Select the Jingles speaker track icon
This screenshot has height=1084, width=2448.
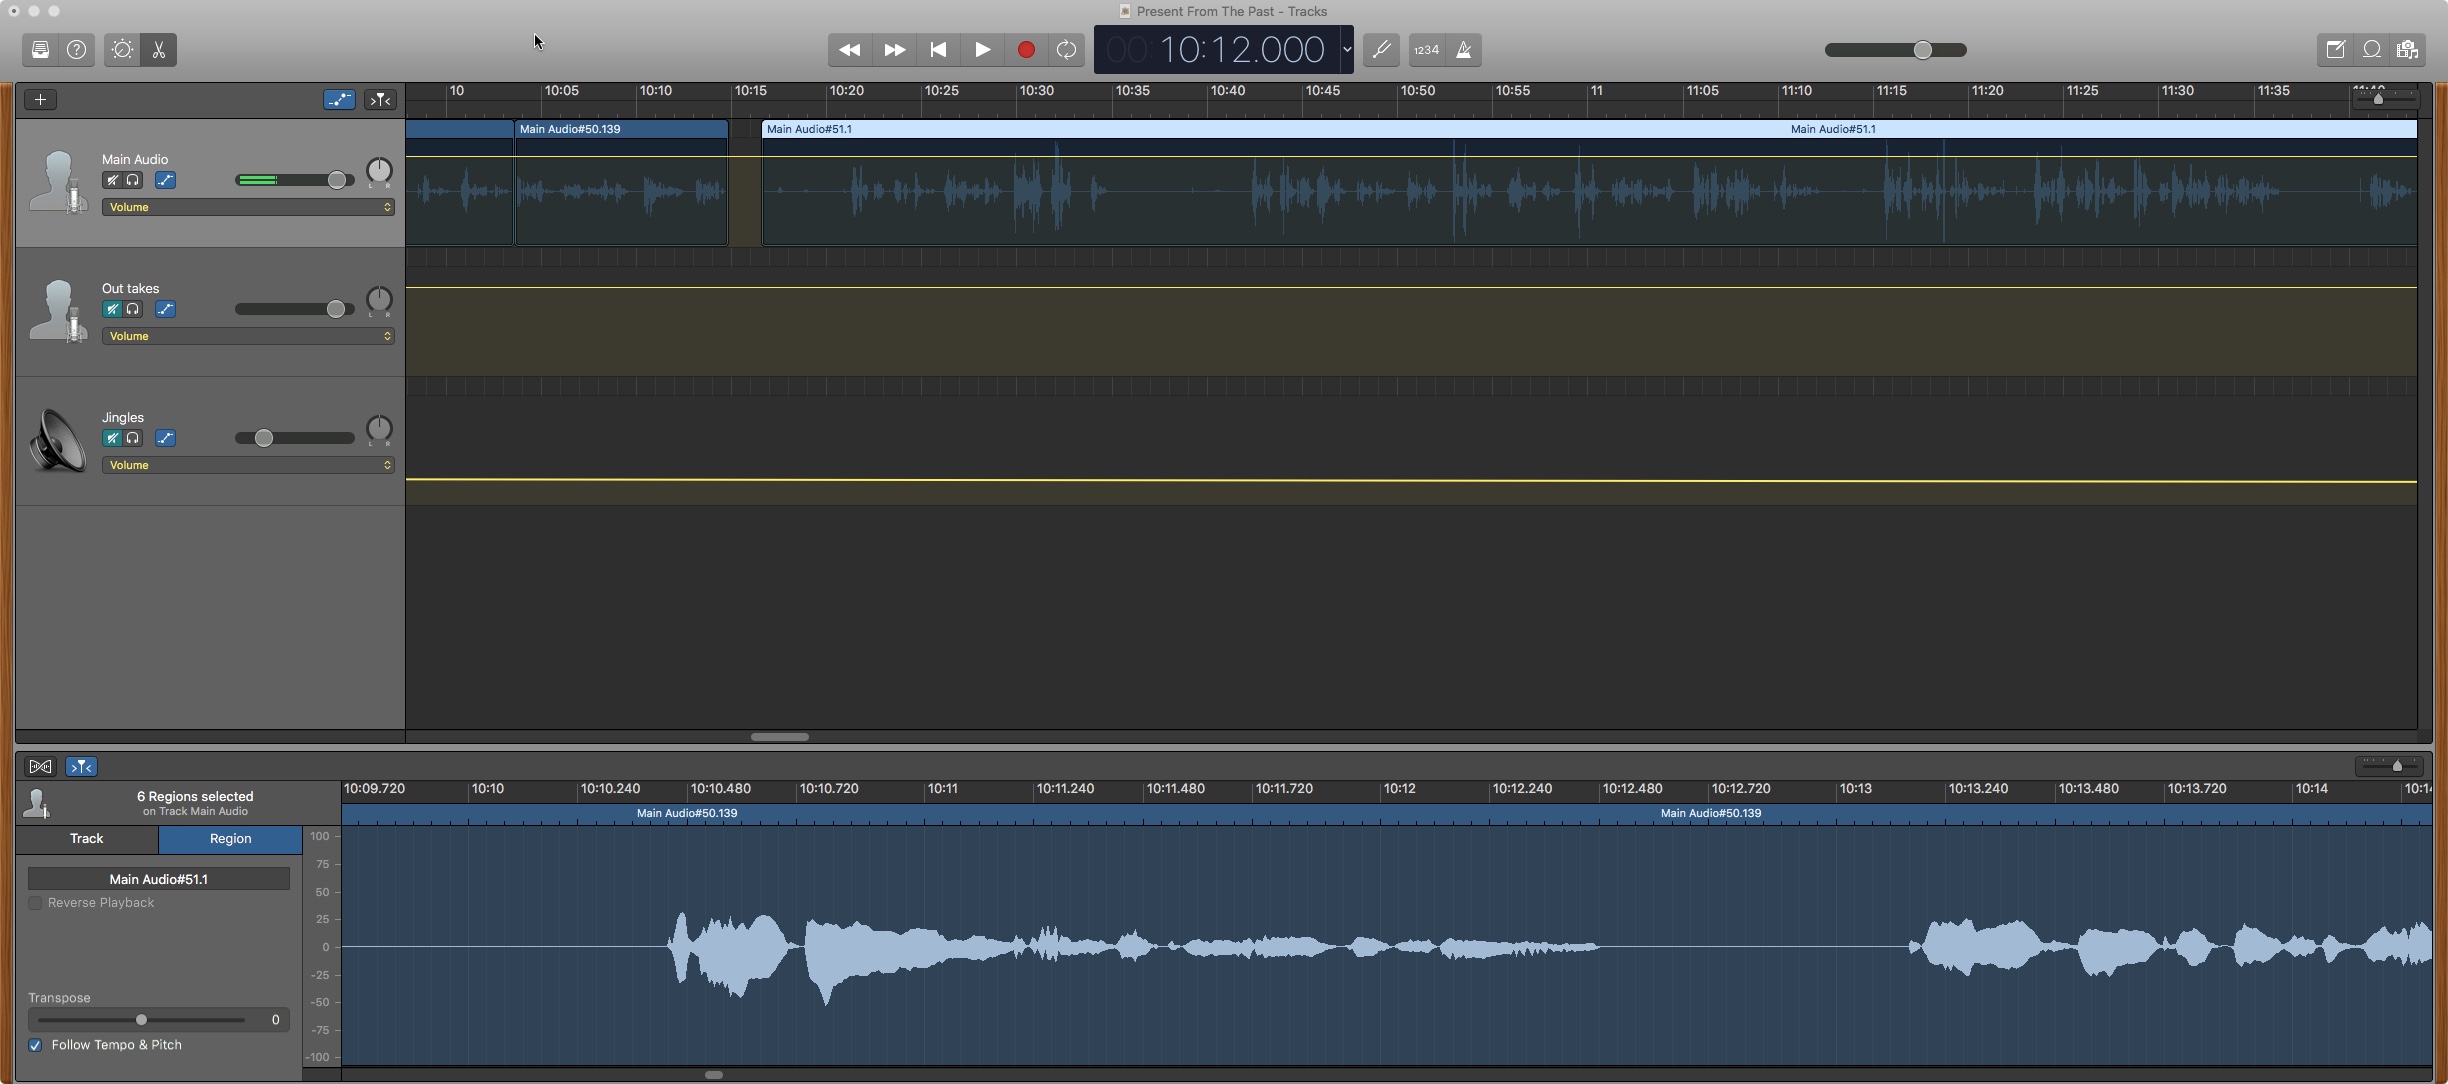pos(58,440)
